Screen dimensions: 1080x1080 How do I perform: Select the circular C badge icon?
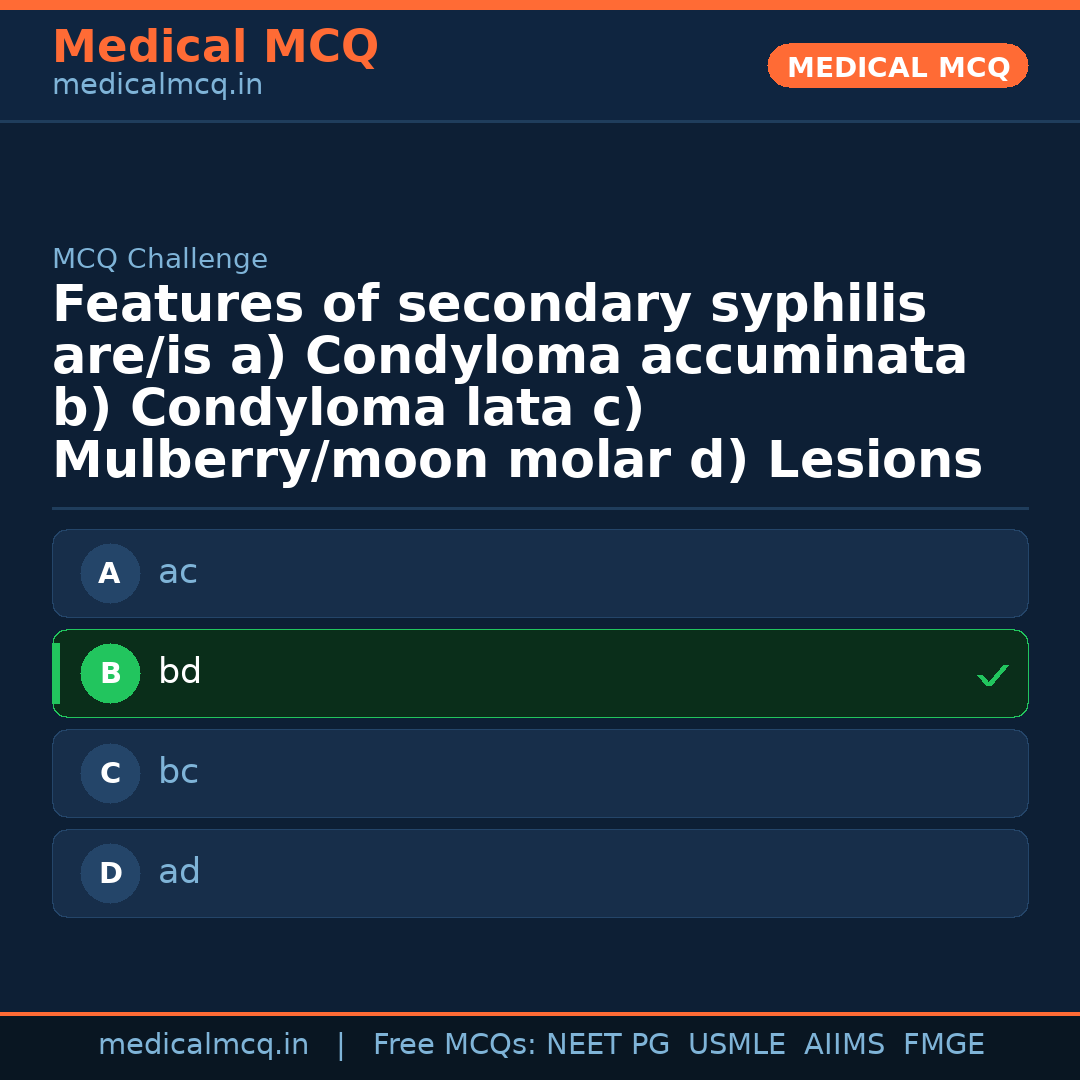point(110,773)
